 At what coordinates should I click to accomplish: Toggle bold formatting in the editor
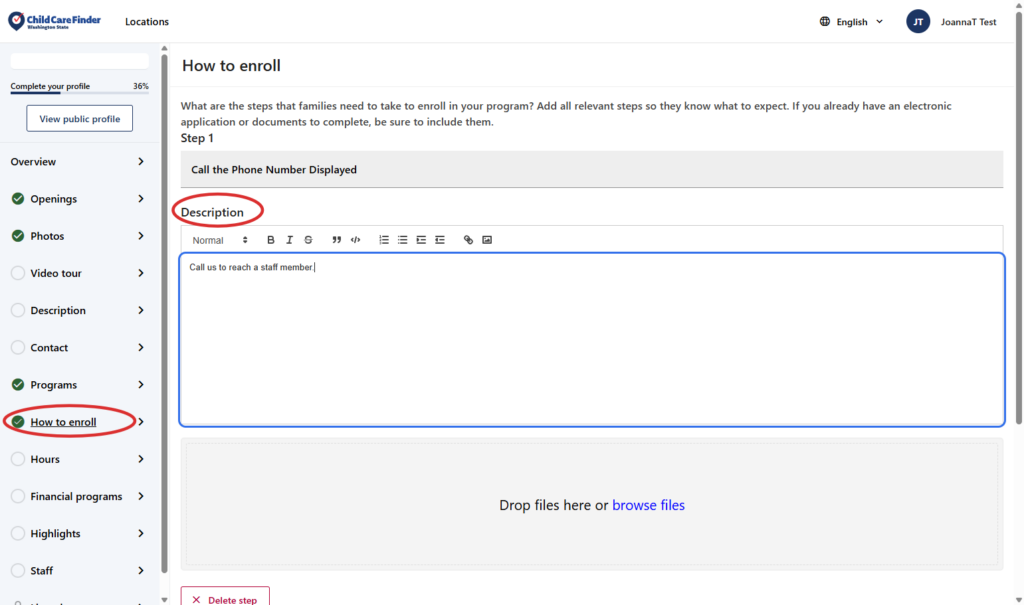click(270, 240)
